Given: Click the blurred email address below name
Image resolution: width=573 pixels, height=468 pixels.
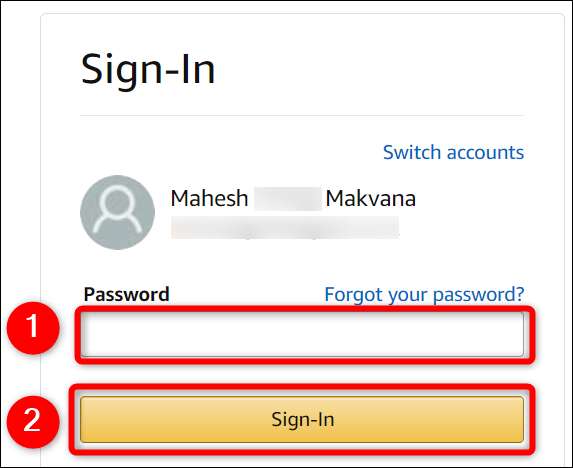Looking at the screenshot, I should pos(285,227).
